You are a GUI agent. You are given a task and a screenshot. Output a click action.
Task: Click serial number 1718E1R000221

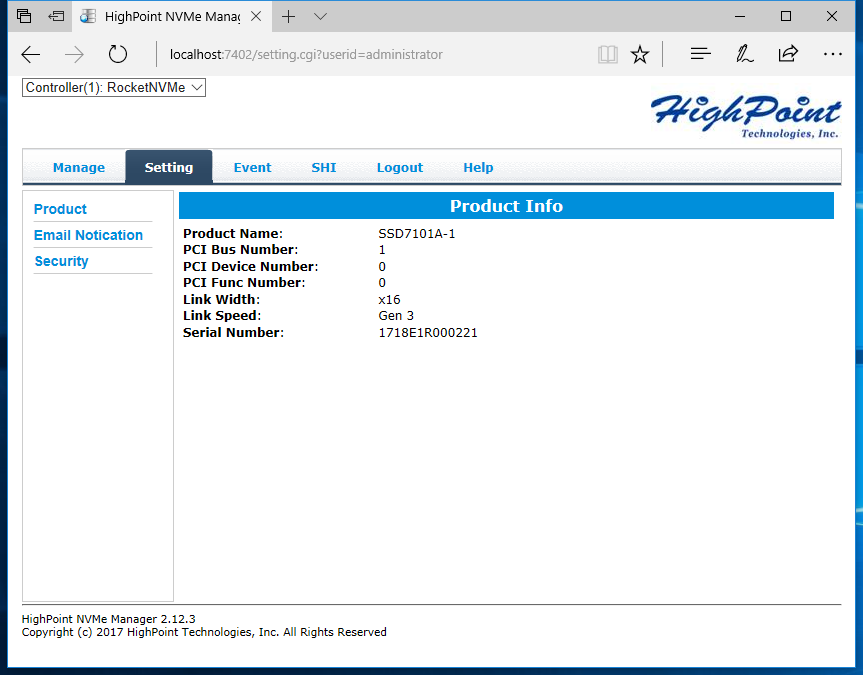428,333
